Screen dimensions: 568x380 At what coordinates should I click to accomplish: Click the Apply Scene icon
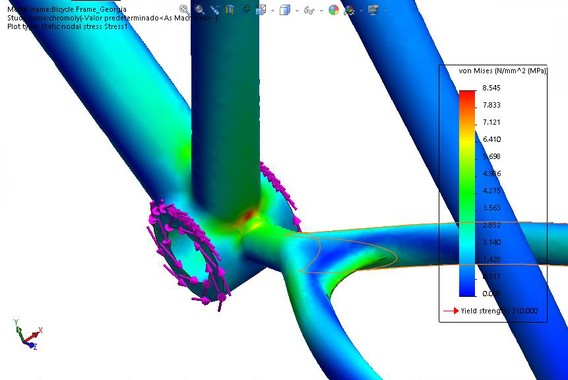tap(349, 10)
